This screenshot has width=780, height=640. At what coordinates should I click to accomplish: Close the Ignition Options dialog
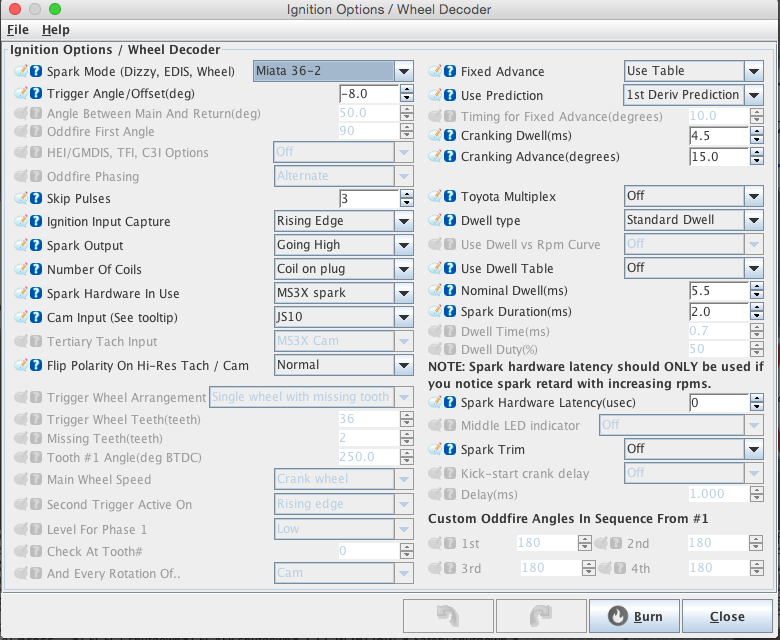727,616
